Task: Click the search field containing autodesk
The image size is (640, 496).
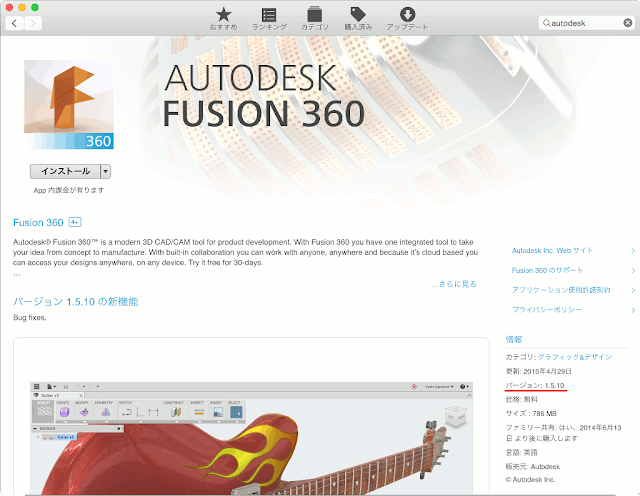Action: pyautogui.click(x=586, y=23)
